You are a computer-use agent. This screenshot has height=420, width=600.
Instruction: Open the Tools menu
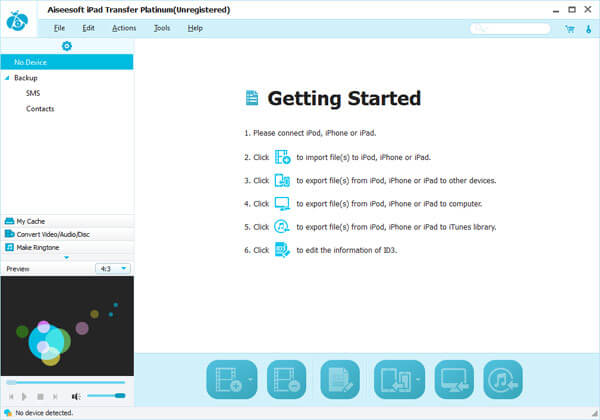click(161, 28)
